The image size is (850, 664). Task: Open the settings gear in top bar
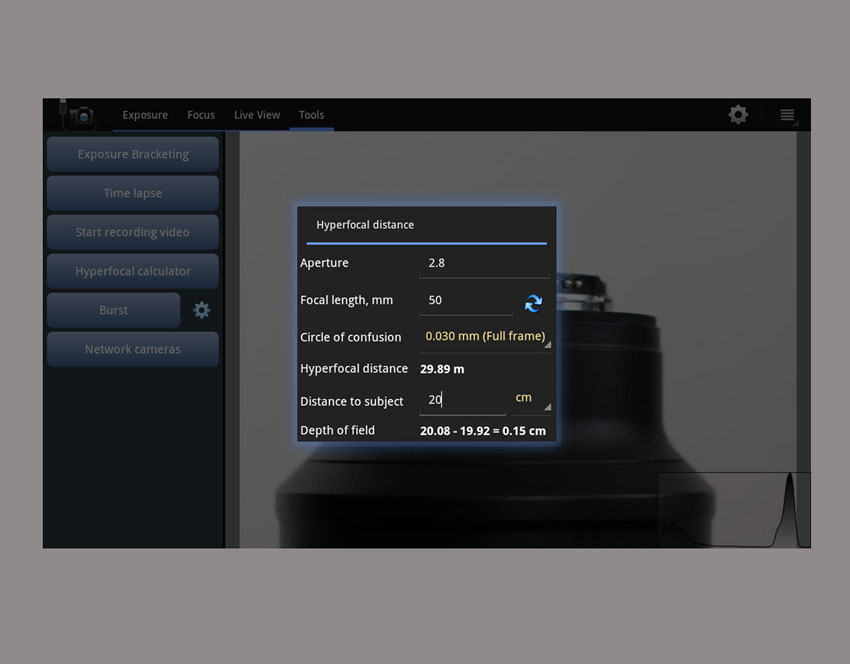(738, 115)
